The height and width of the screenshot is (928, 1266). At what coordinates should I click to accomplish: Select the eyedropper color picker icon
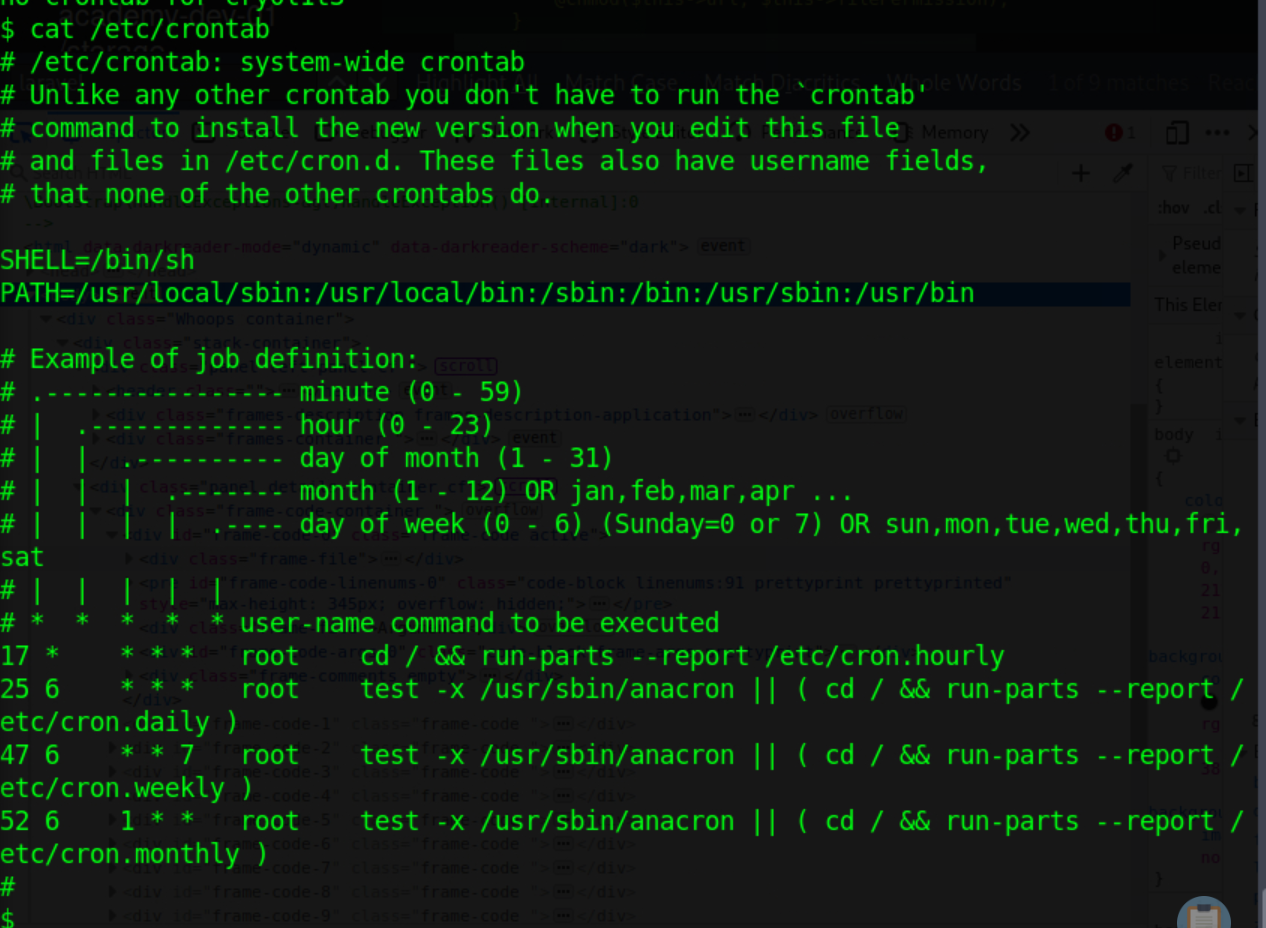pos(1123,173)
